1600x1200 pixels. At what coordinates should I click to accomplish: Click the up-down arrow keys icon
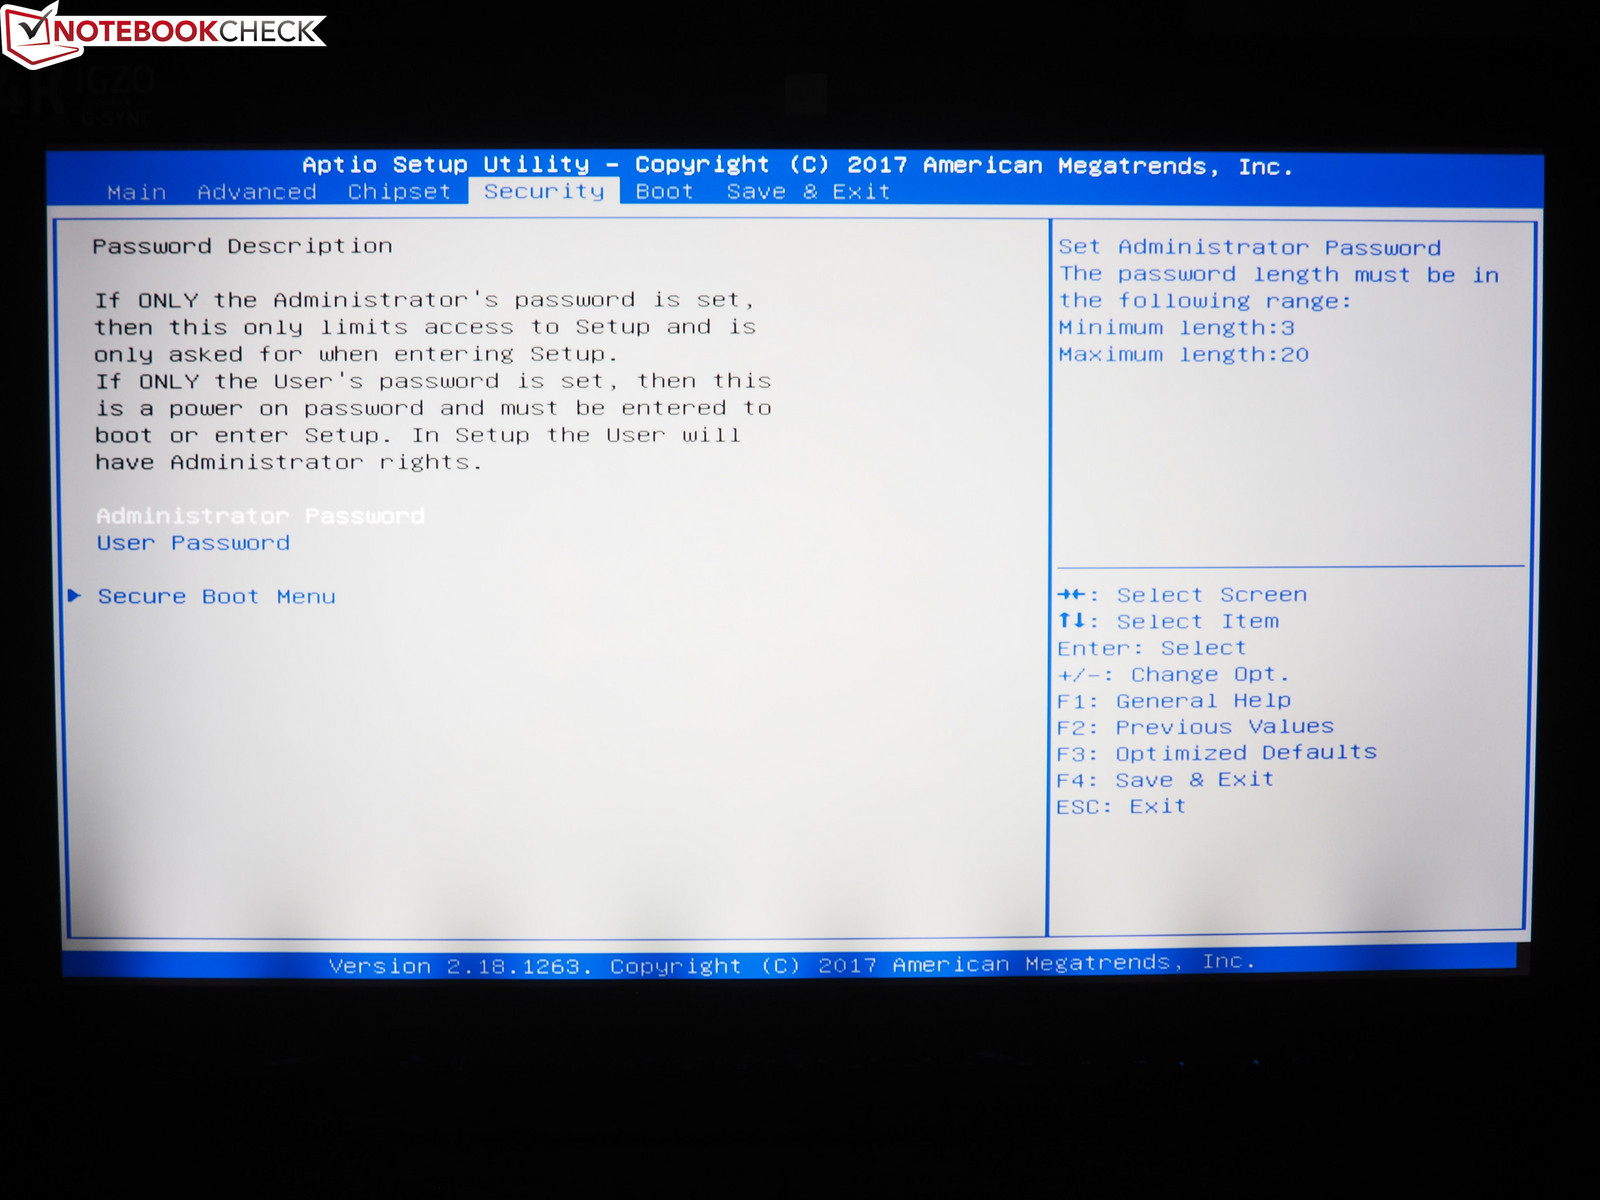(1071, 621)
